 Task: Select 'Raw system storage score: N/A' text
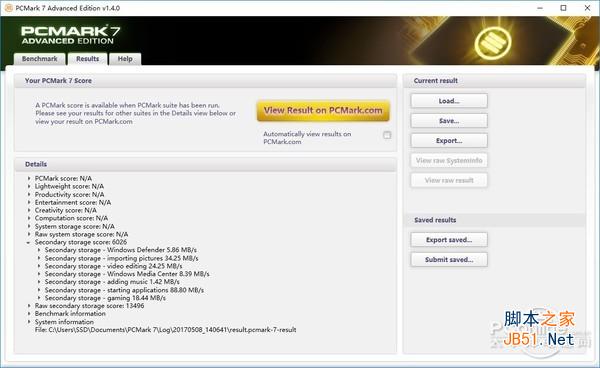82,234
